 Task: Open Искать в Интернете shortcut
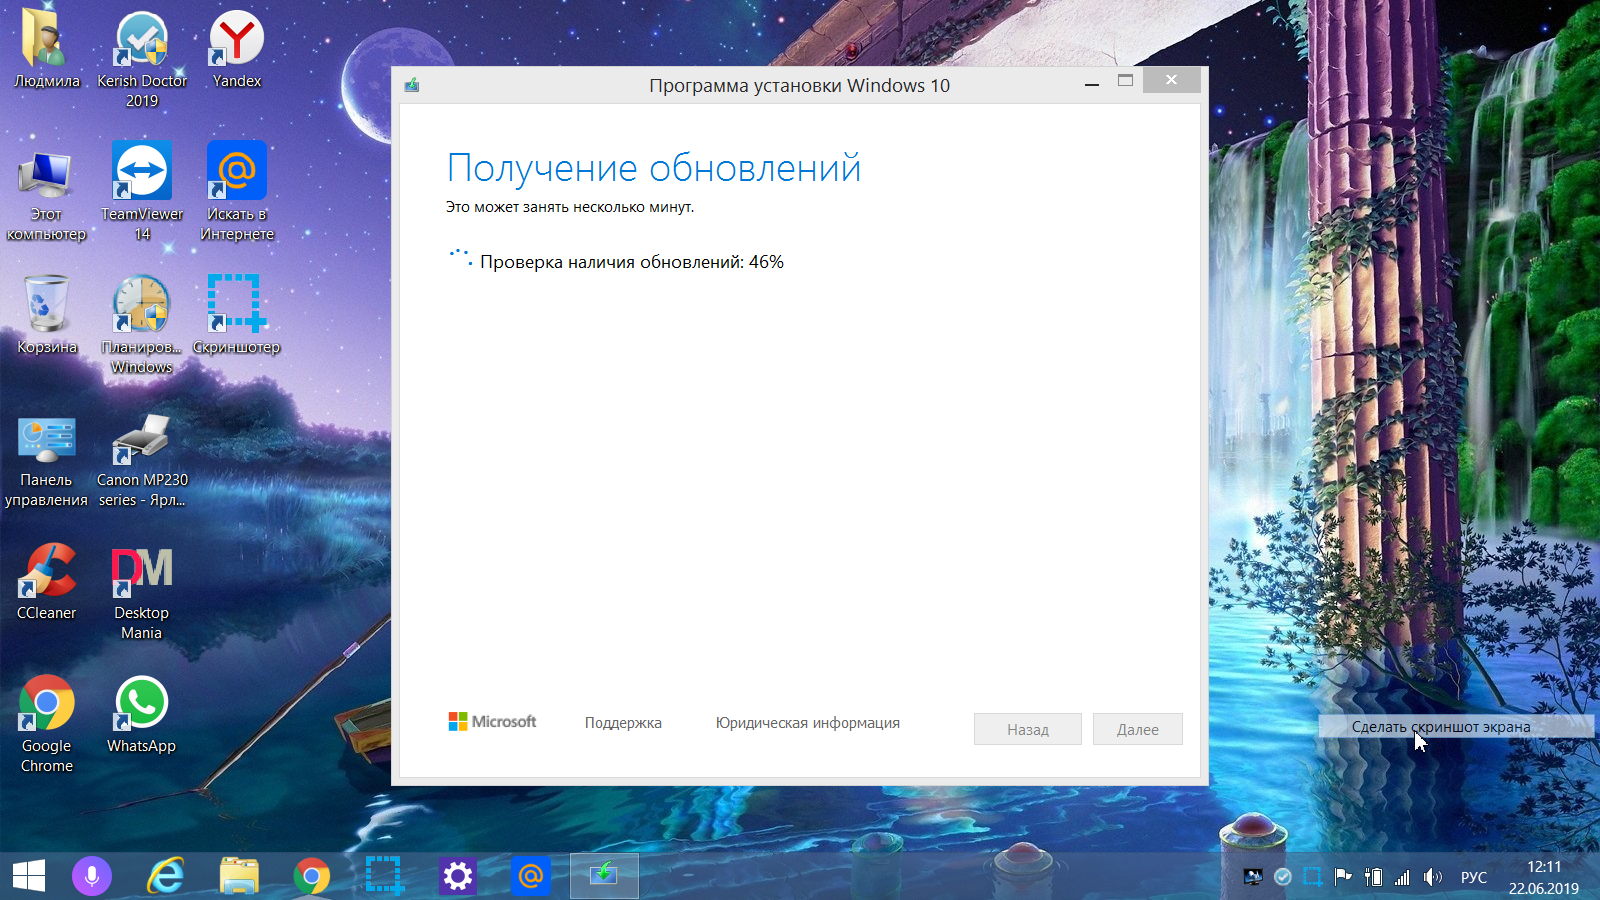point(237,192)
